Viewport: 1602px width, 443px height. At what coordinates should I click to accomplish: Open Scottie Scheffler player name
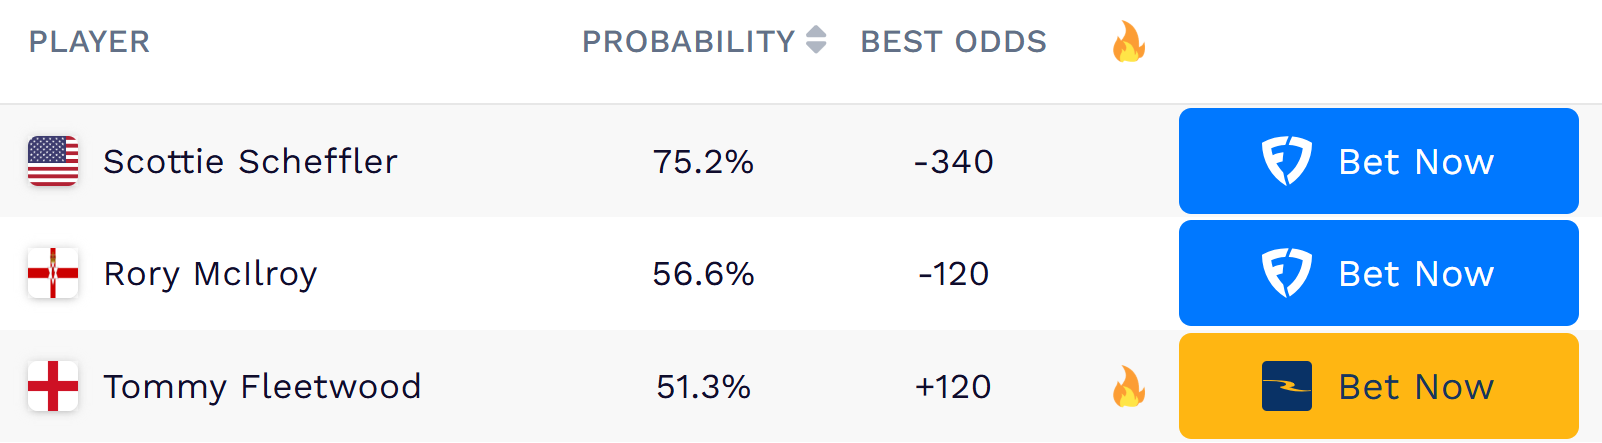tap(250, 161)
